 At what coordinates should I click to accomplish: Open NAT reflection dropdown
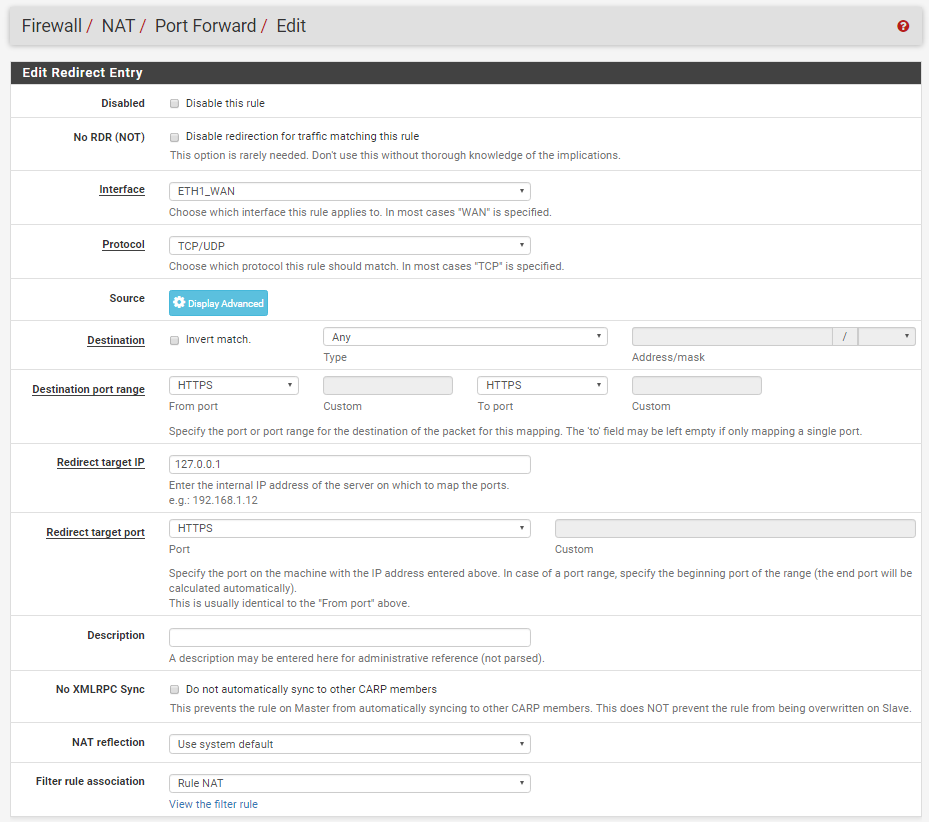[x=350, y=744]
